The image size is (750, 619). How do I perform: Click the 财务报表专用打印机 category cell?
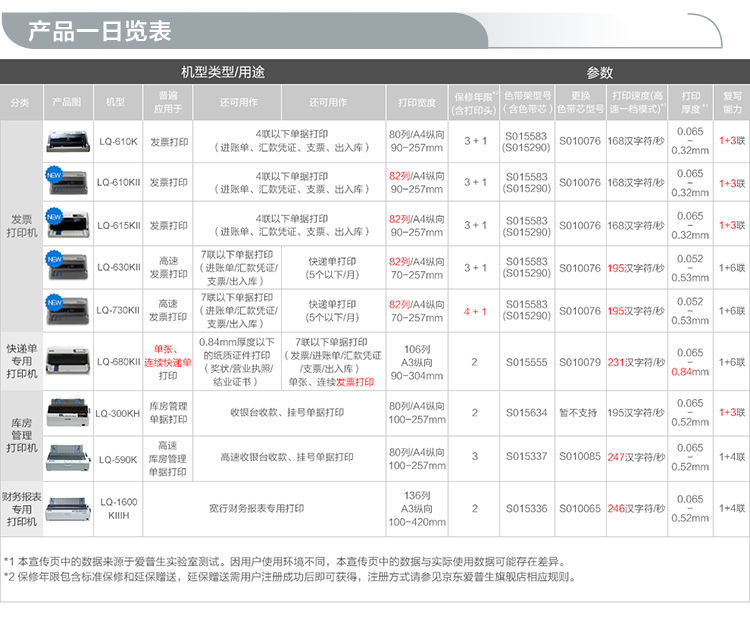[x=22, y=508]
